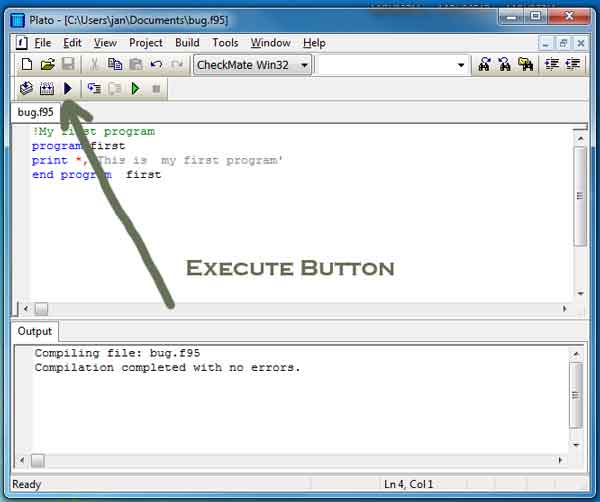This screenshot has height=502, width=600.
Task: Copy selection with the Copy icon
Action: pos(115,64)
